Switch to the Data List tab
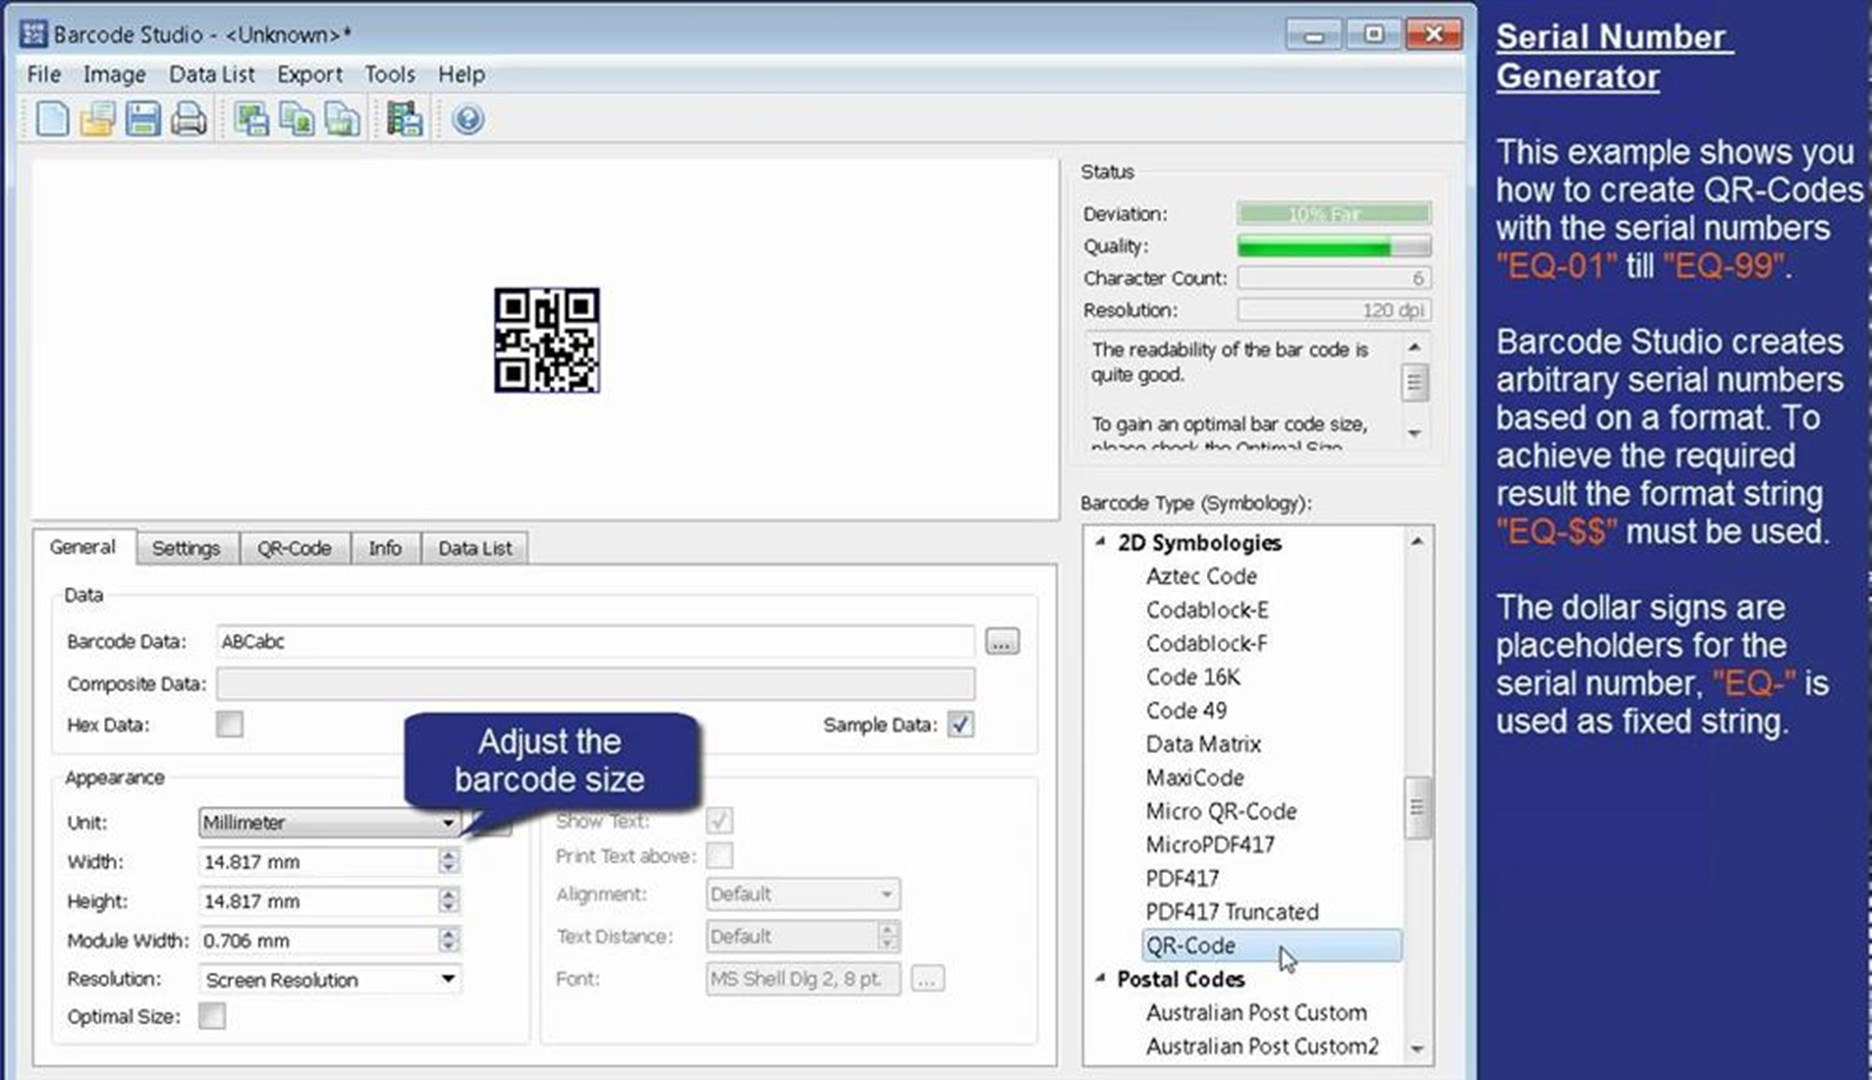Viewport: 1872px width, 1080px height. tap(475, 548)
